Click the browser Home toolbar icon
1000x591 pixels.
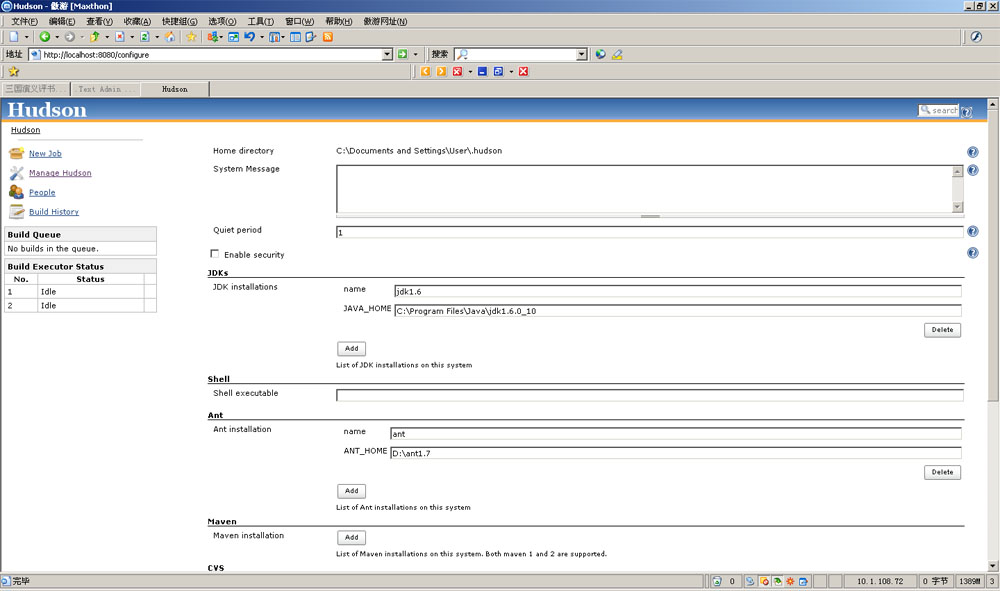(x=170, y=37)
